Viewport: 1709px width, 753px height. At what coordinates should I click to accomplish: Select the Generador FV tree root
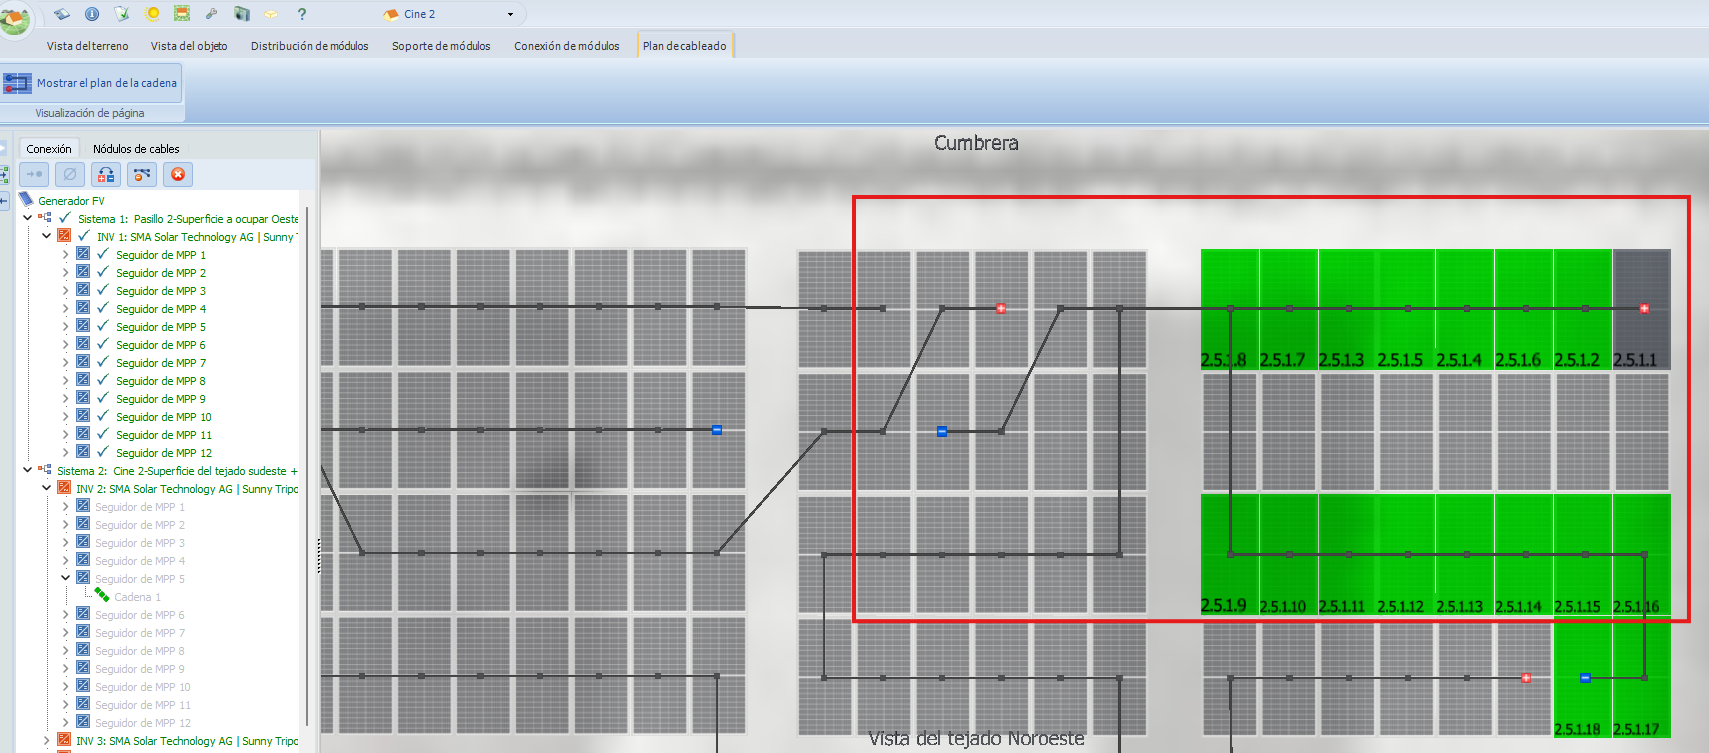[71, 200]
